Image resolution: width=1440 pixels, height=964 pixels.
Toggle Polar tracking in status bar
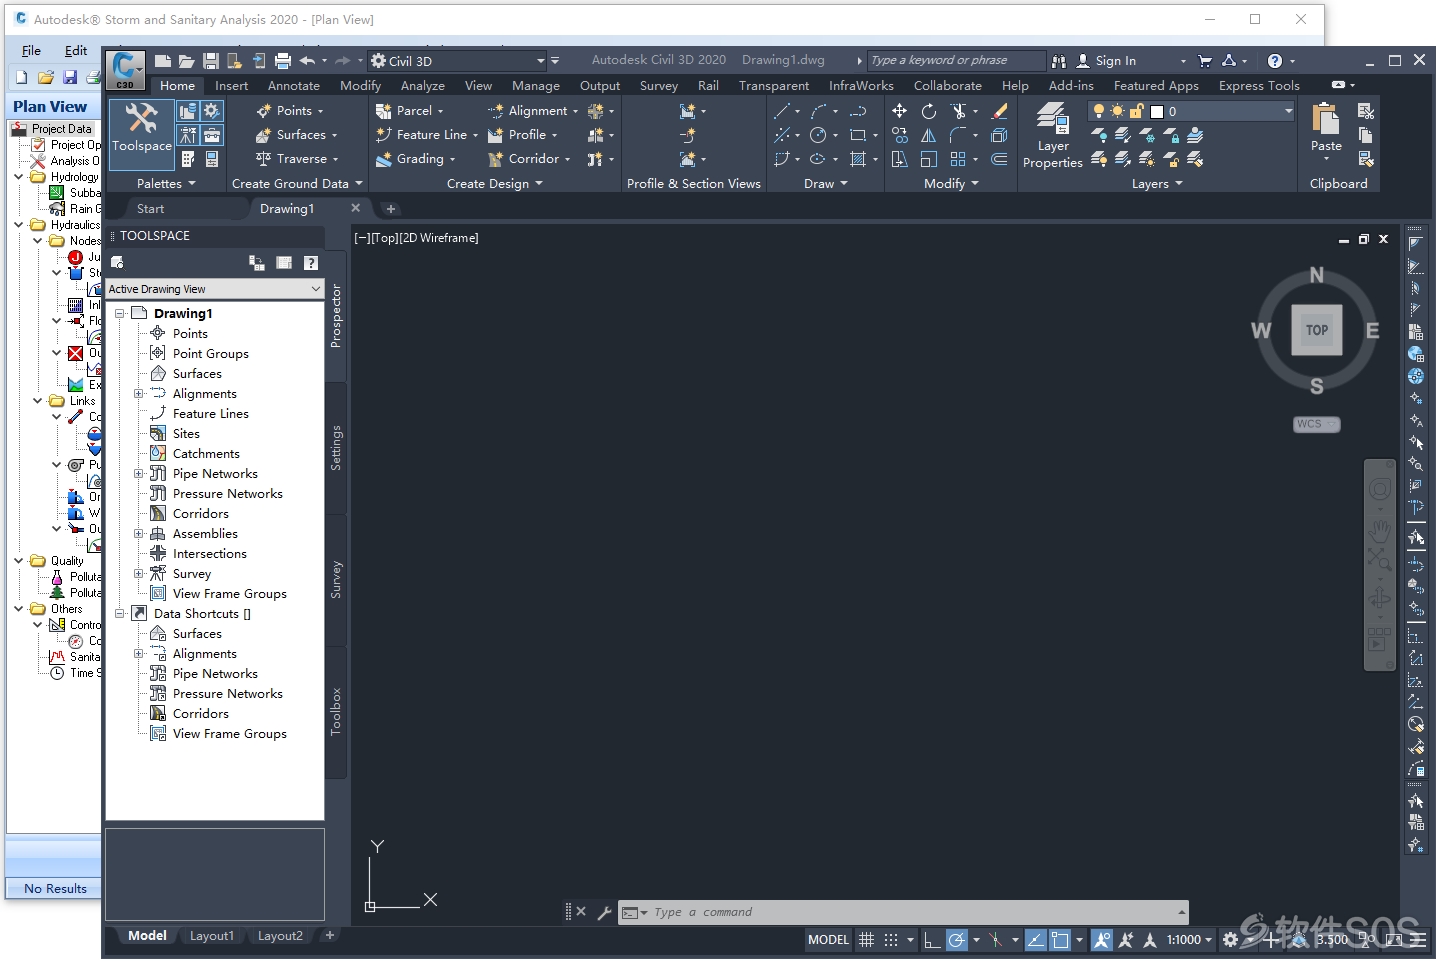click(957, 940)
